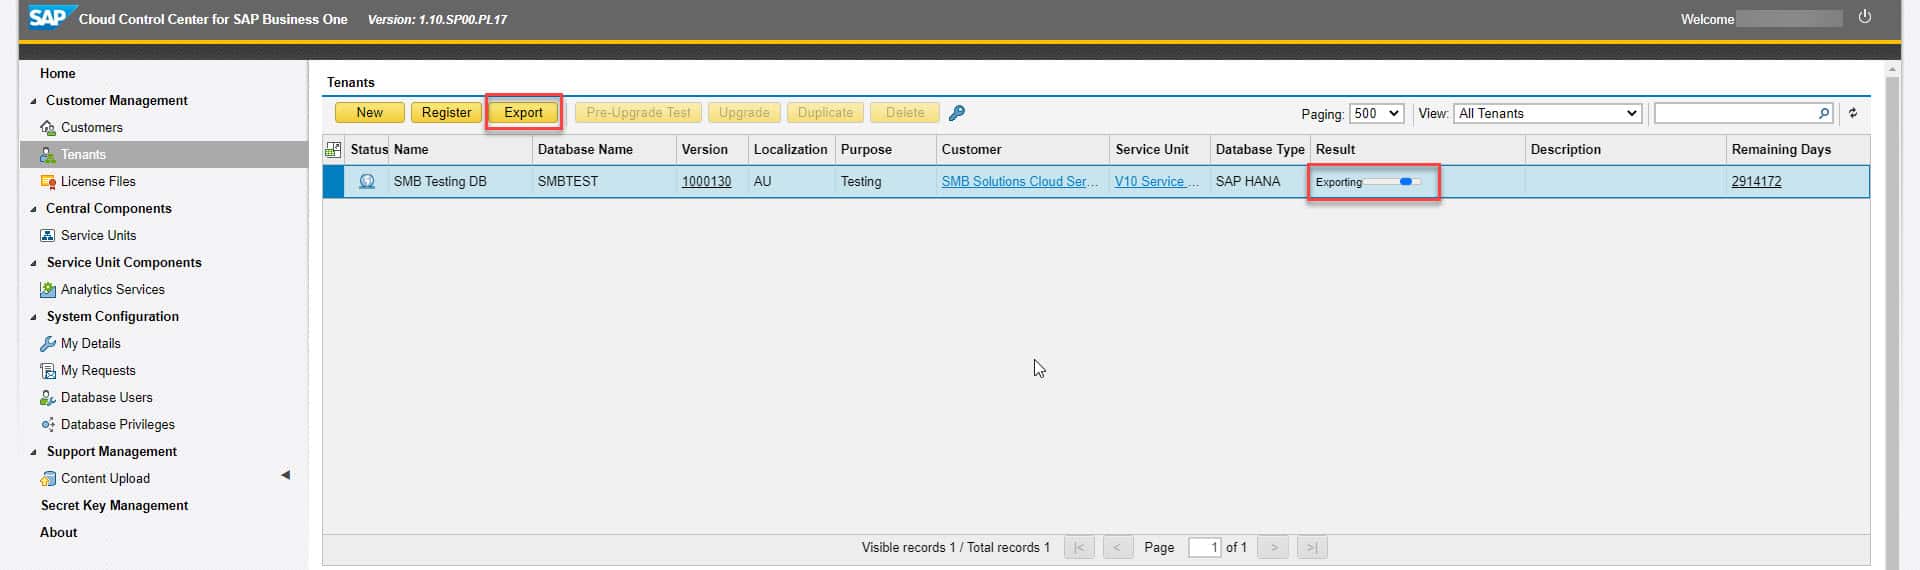Click the key icon in Tenants toolbar
This screenshot has height=570, width=1920.
point(956,113)
